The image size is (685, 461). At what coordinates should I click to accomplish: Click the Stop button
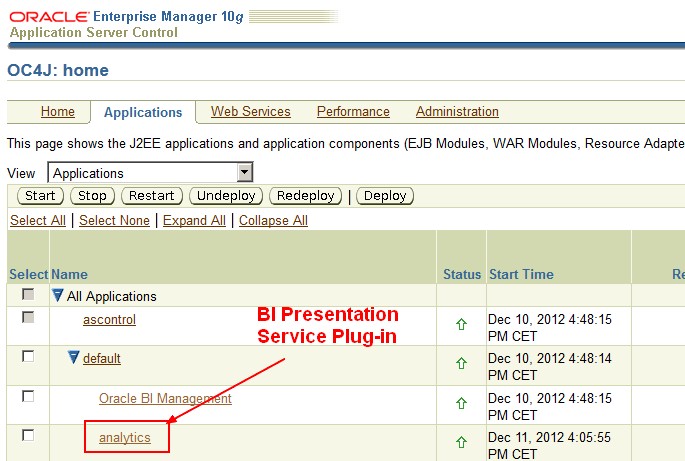(x=92, y=196)
